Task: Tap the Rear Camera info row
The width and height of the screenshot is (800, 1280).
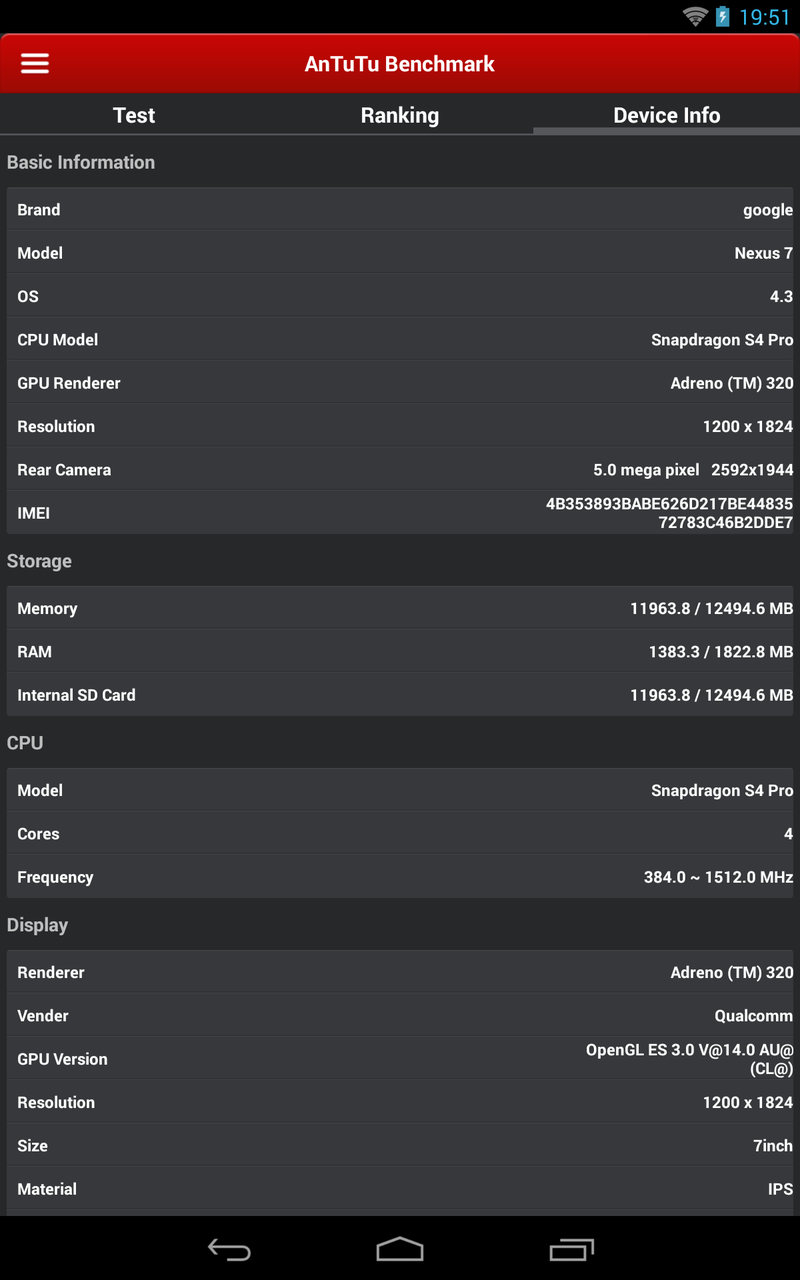Action: pos(400,470)
